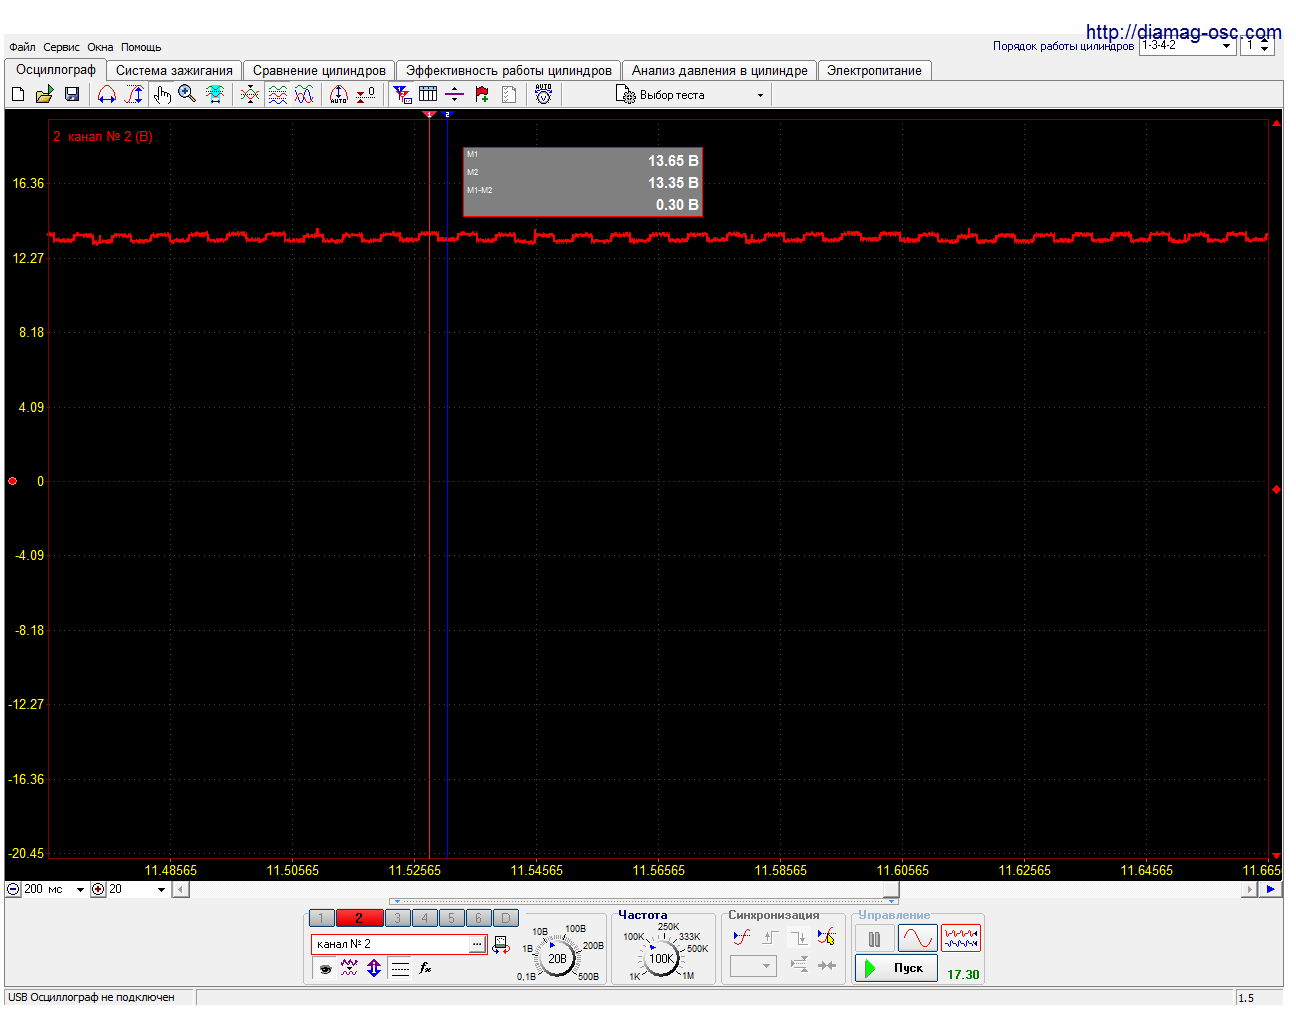Select the vertical stretch tool

point(134,94)
